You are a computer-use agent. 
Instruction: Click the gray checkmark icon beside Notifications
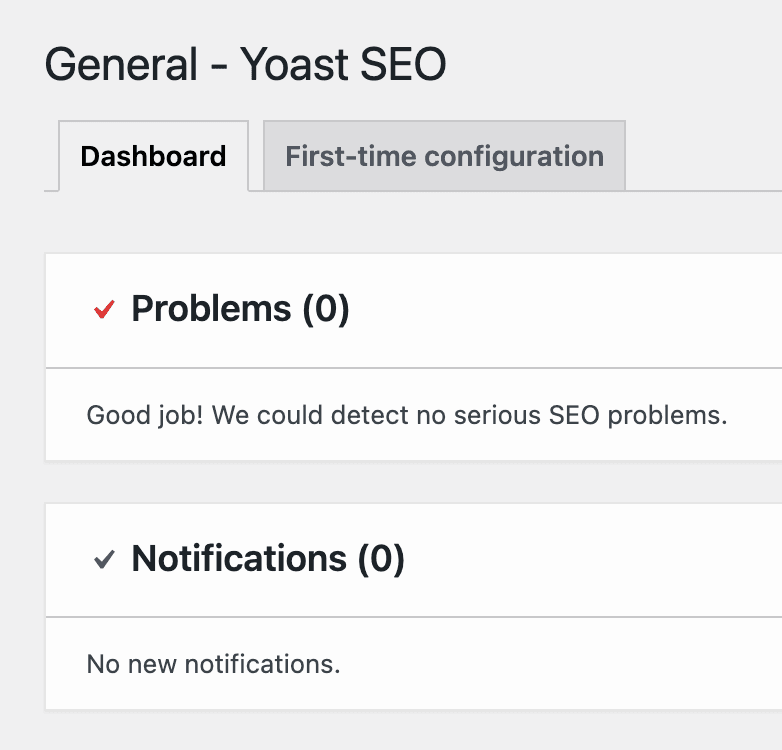[x=104, y=560]
